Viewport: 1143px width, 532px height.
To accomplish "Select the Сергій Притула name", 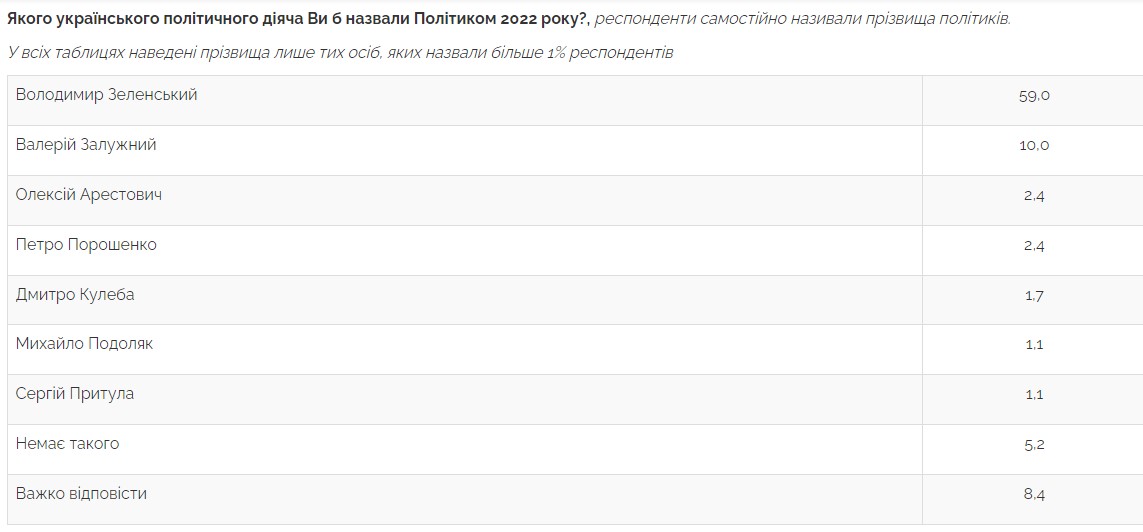I will point(75,394).
